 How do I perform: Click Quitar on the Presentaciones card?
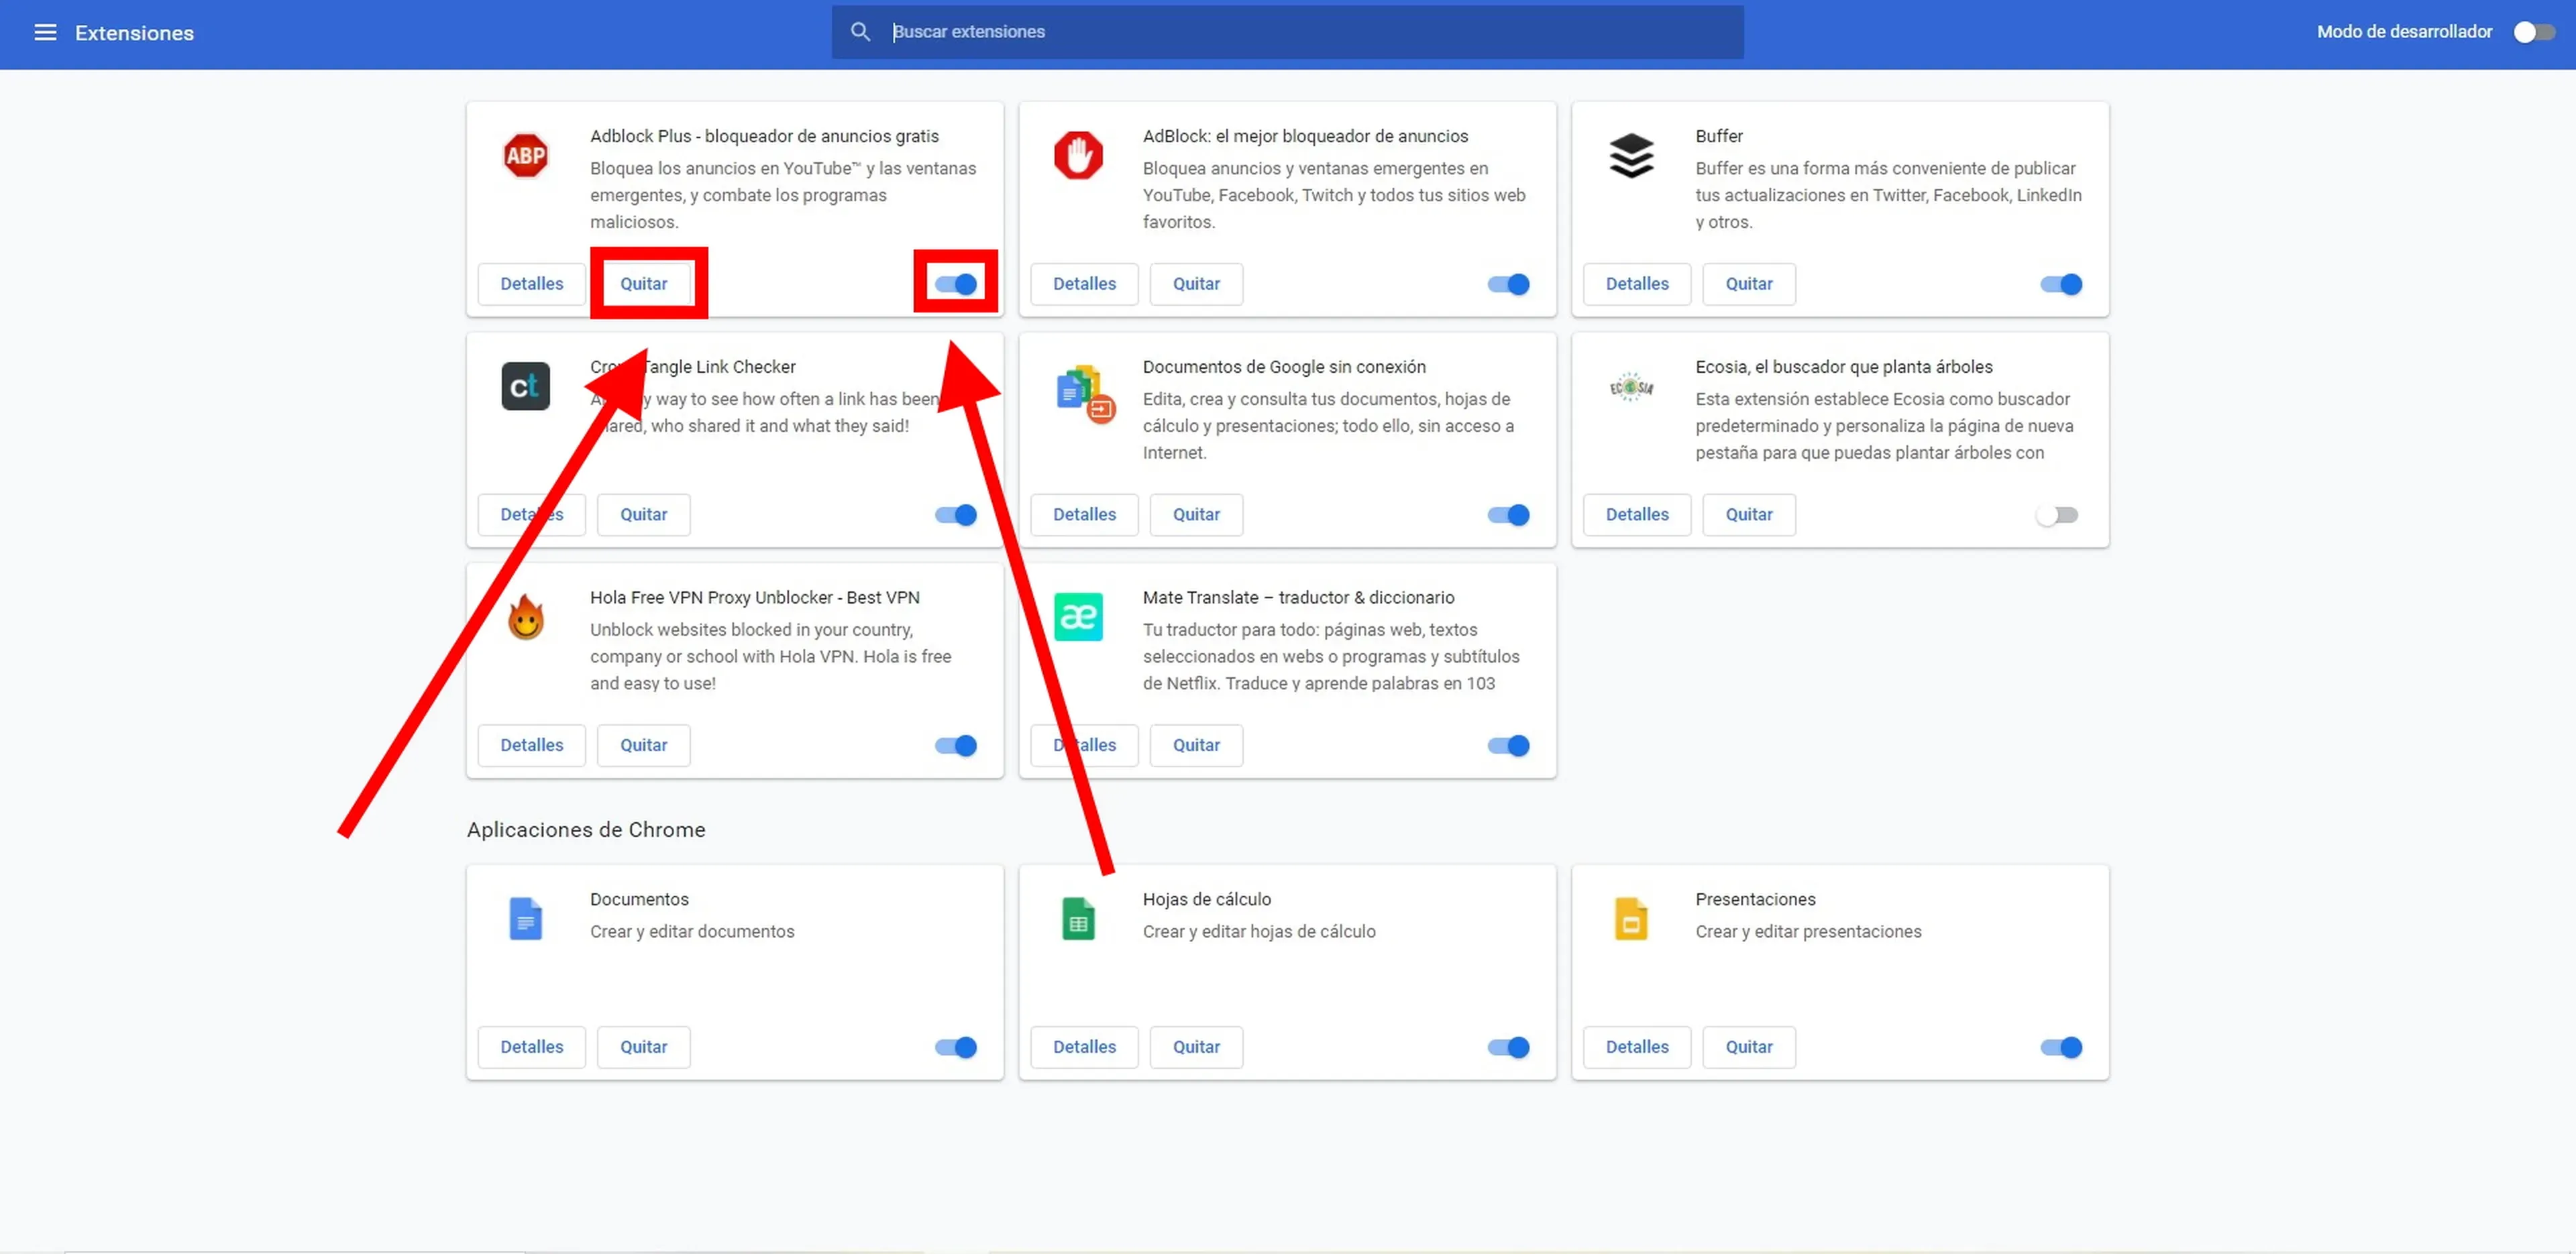click(1749, 1047)
